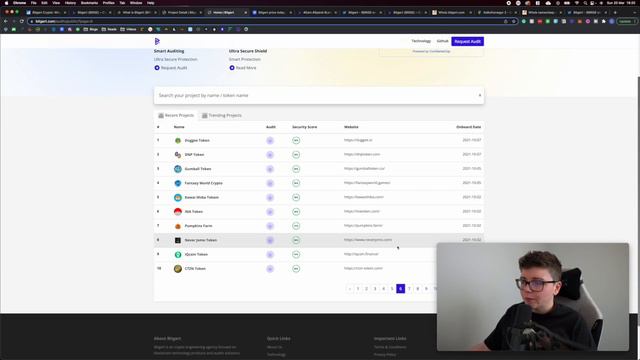Screen dimensions: 640x360
Task: Click the Kawai Shiba Token logo icon
Action: 178,198
